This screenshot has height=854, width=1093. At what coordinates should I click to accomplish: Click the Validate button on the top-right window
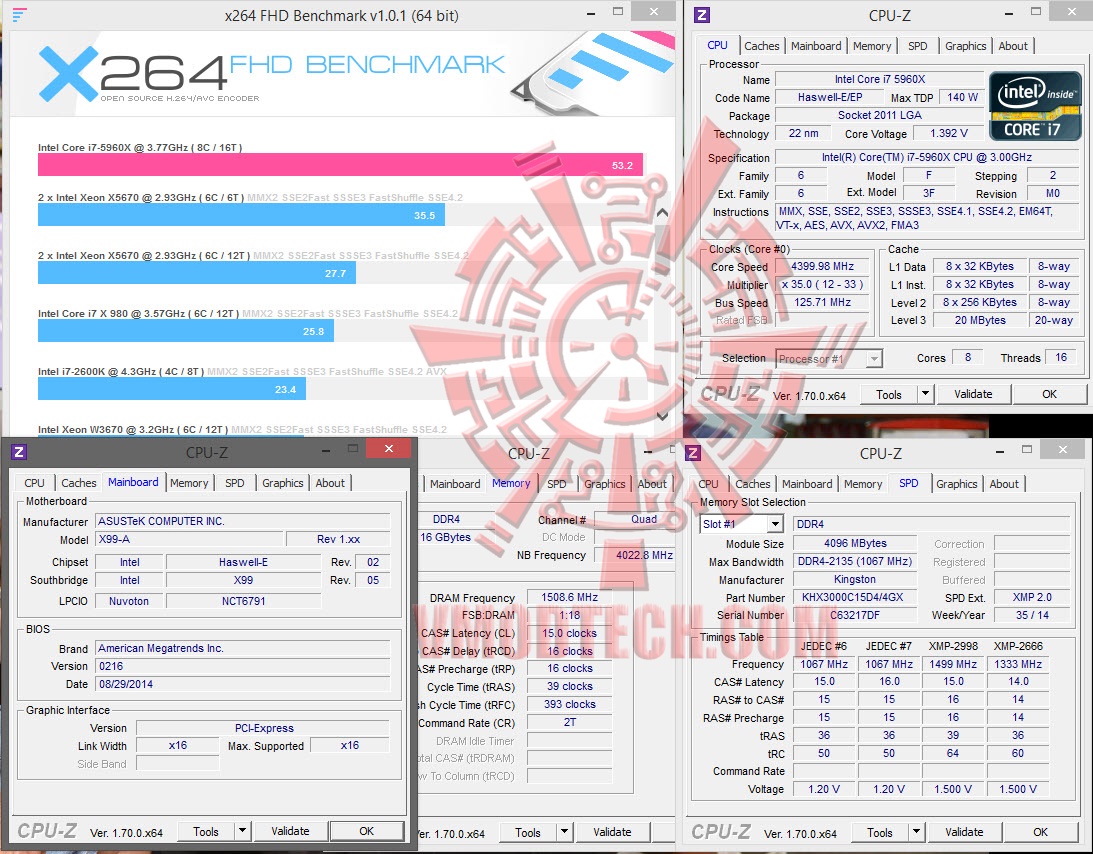[972, 393]
